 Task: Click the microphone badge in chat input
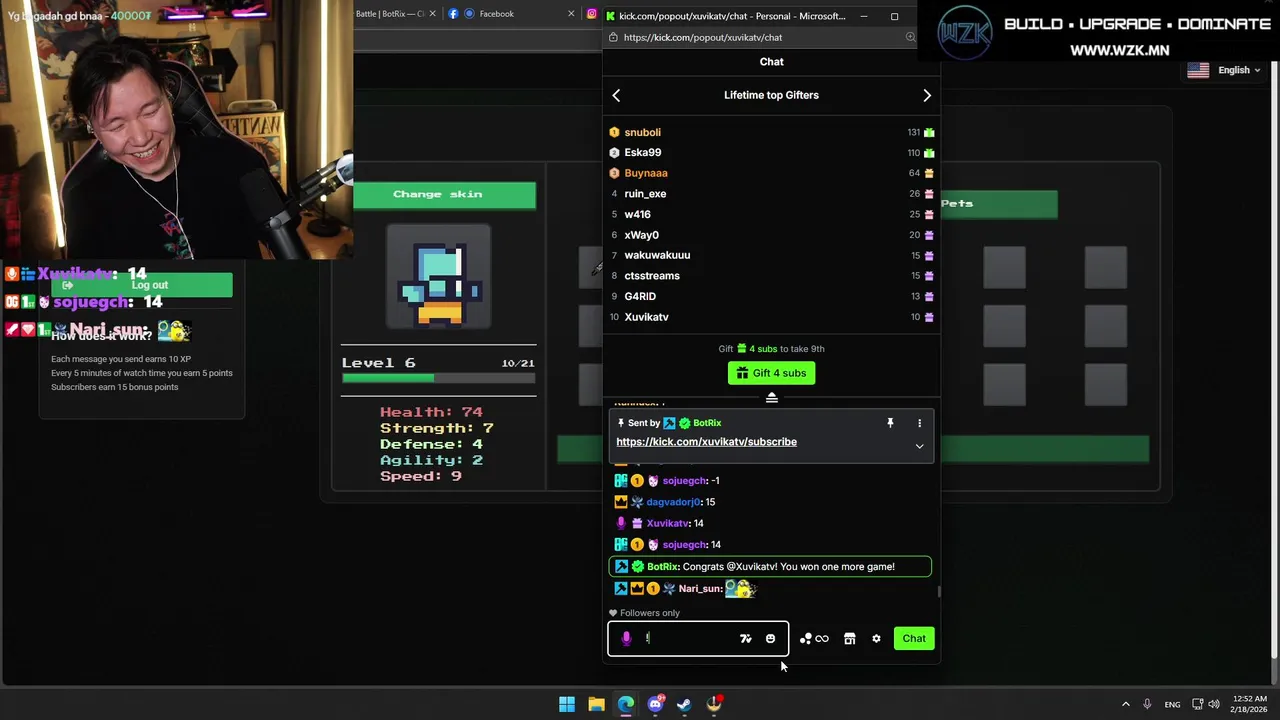626,638
